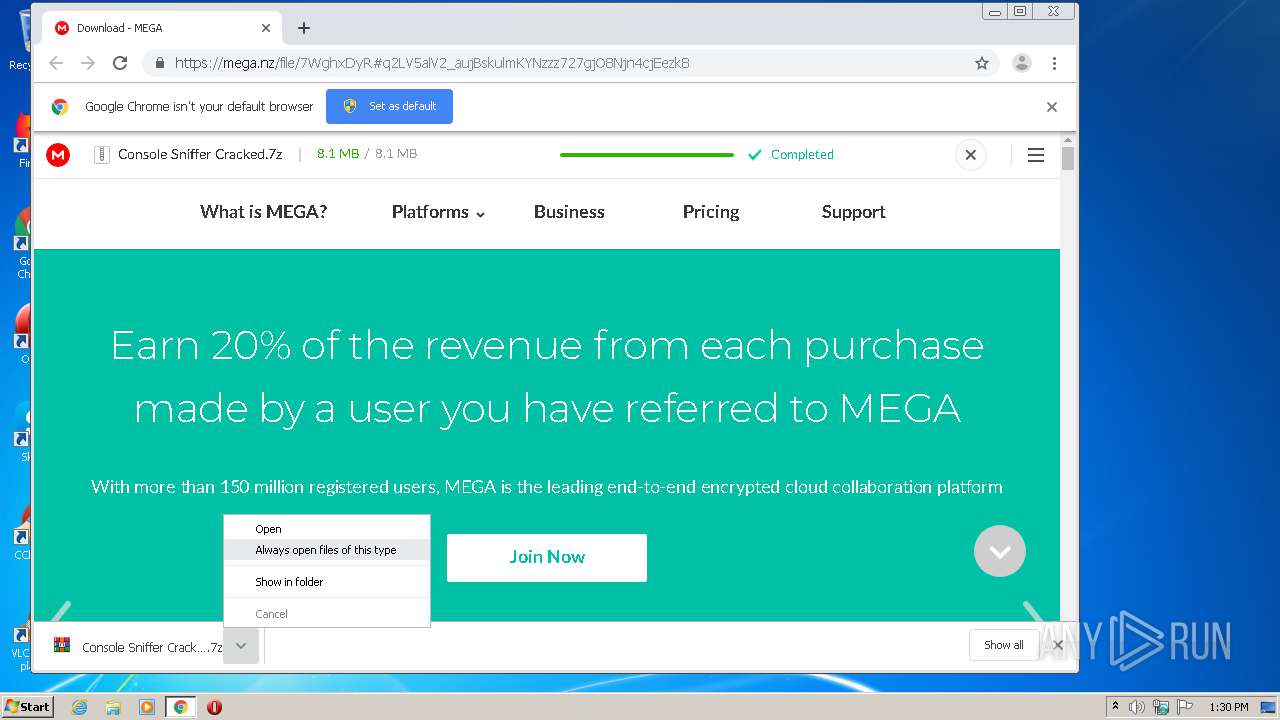Screen dimensions: 1280x720
Task: Select Show in folder
Action: pos(327,582)
